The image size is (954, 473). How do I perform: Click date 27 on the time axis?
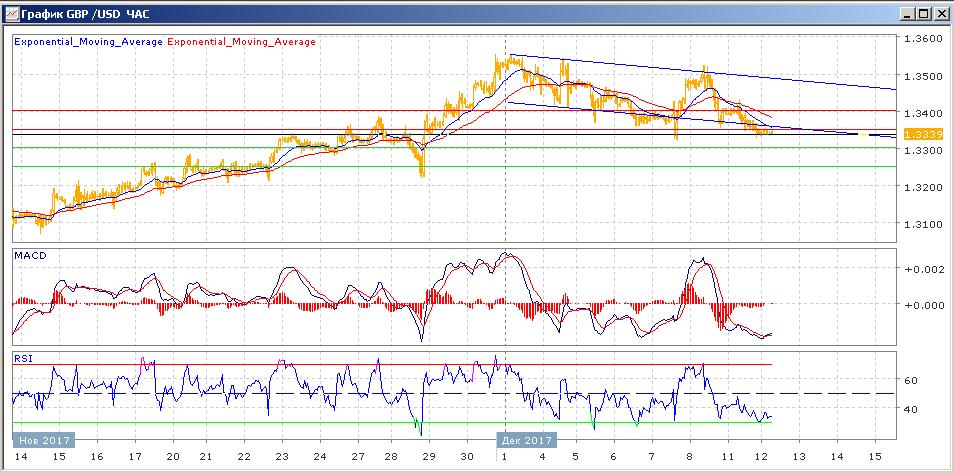(x=357, y=457)
